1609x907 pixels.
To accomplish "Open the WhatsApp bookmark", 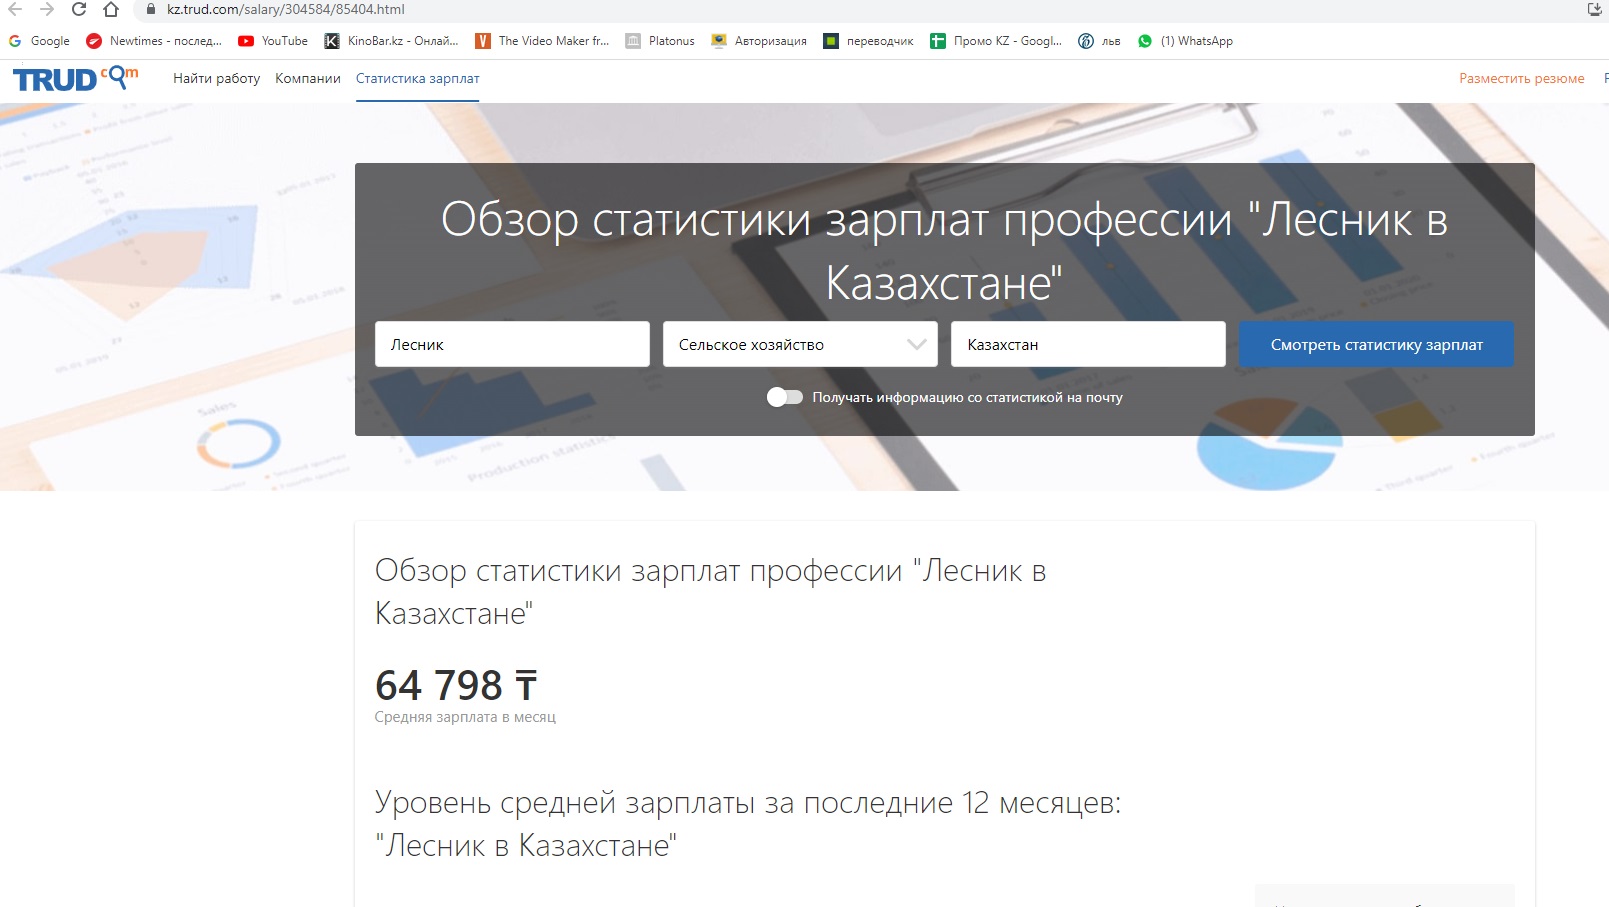I will (x=1185, y=41).
